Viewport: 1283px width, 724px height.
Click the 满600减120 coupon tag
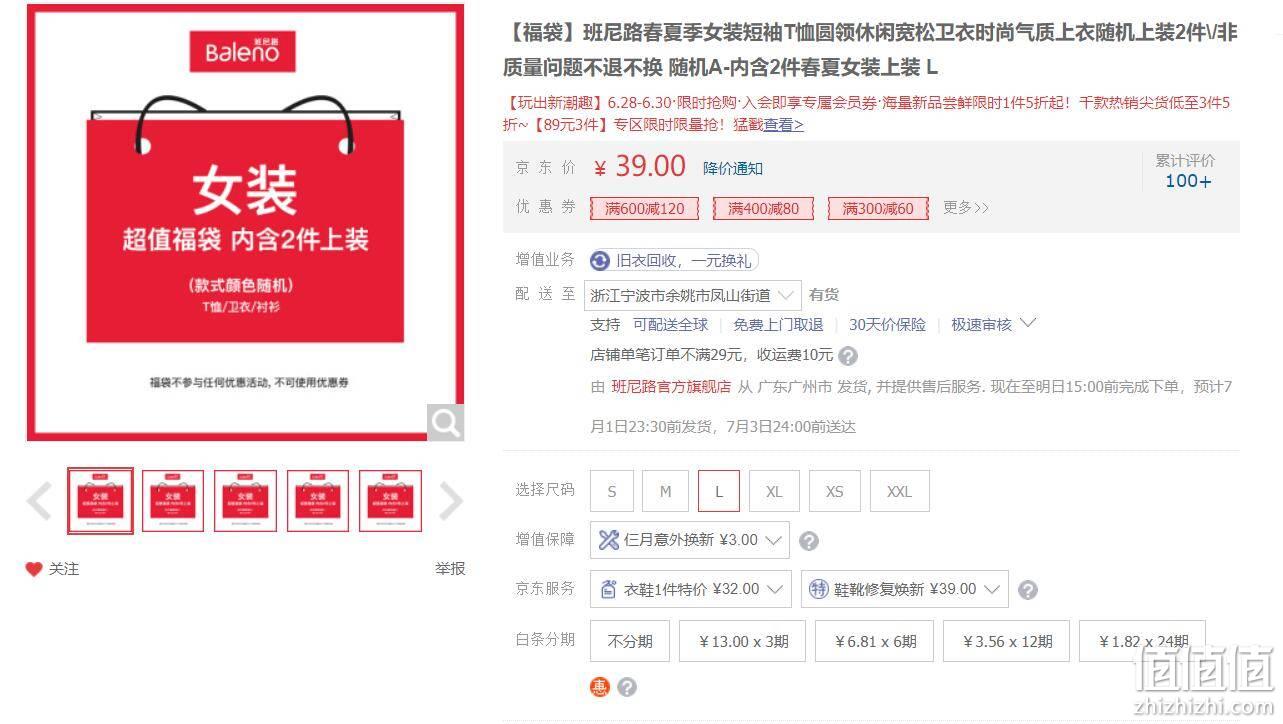[645, 208]
